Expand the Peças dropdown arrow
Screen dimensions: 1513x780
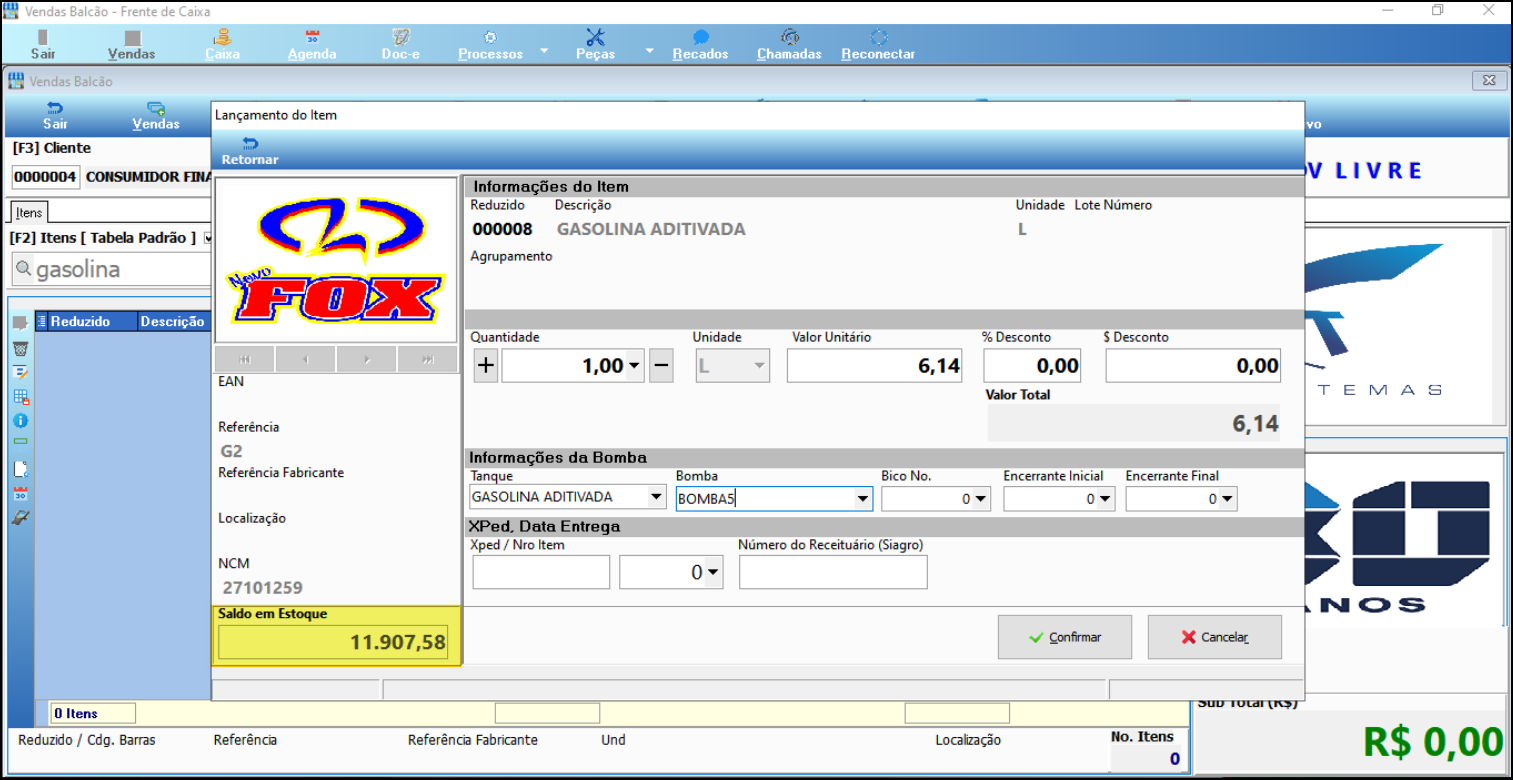(x=649, y=49)
